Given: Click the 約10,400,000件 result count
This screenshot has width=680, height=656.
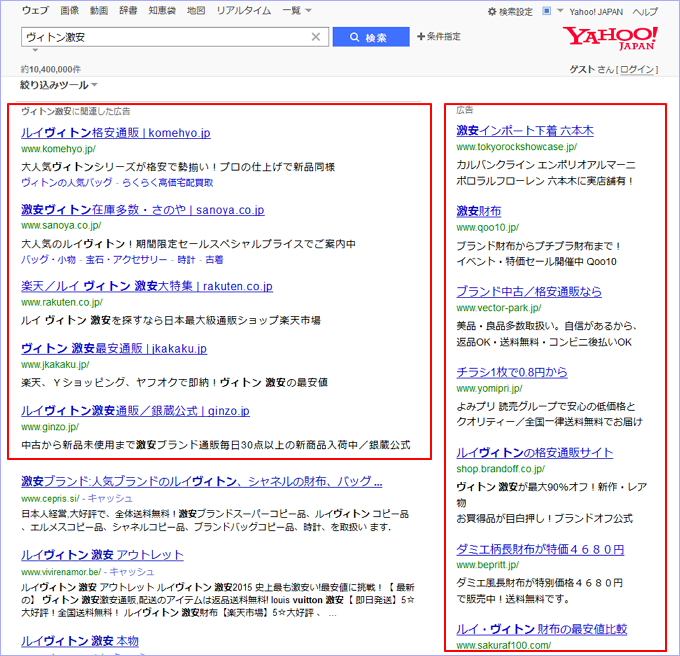Looking at the screenshot, I should pyautogui.click(x=51, y=69).
